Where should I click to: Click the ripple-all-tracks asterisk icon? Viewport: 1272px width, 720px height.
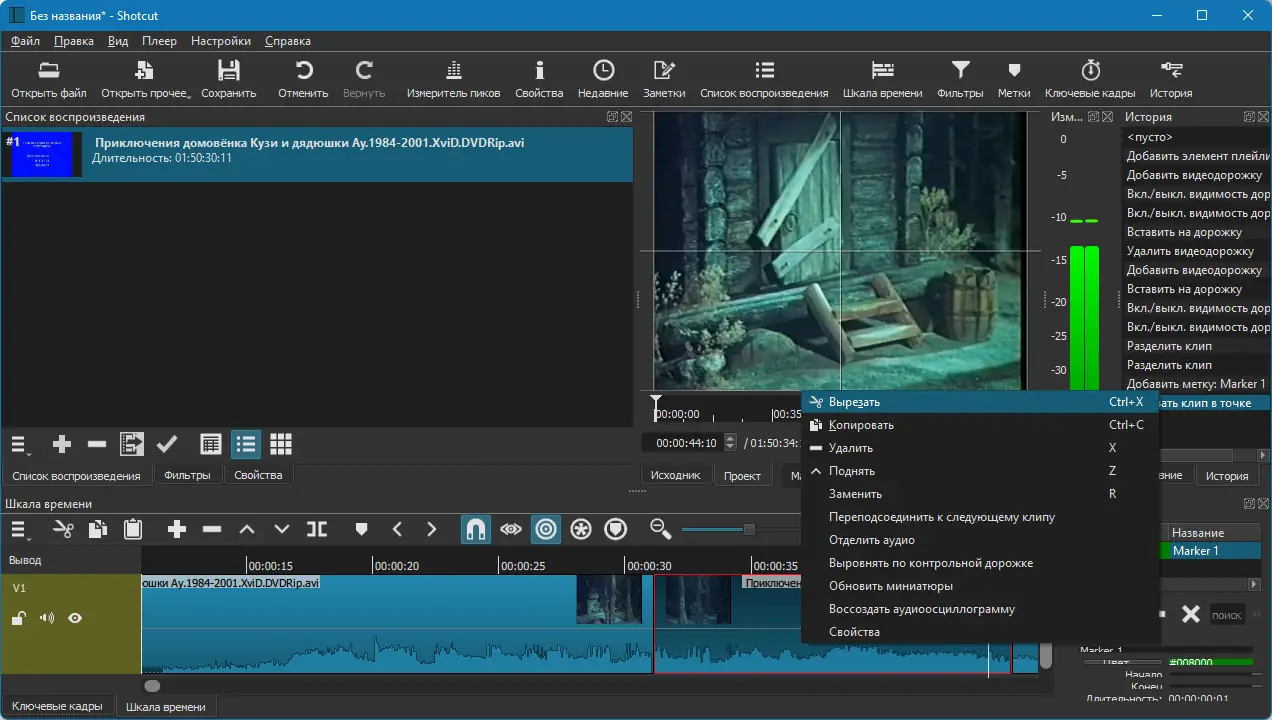coord(581,529)
